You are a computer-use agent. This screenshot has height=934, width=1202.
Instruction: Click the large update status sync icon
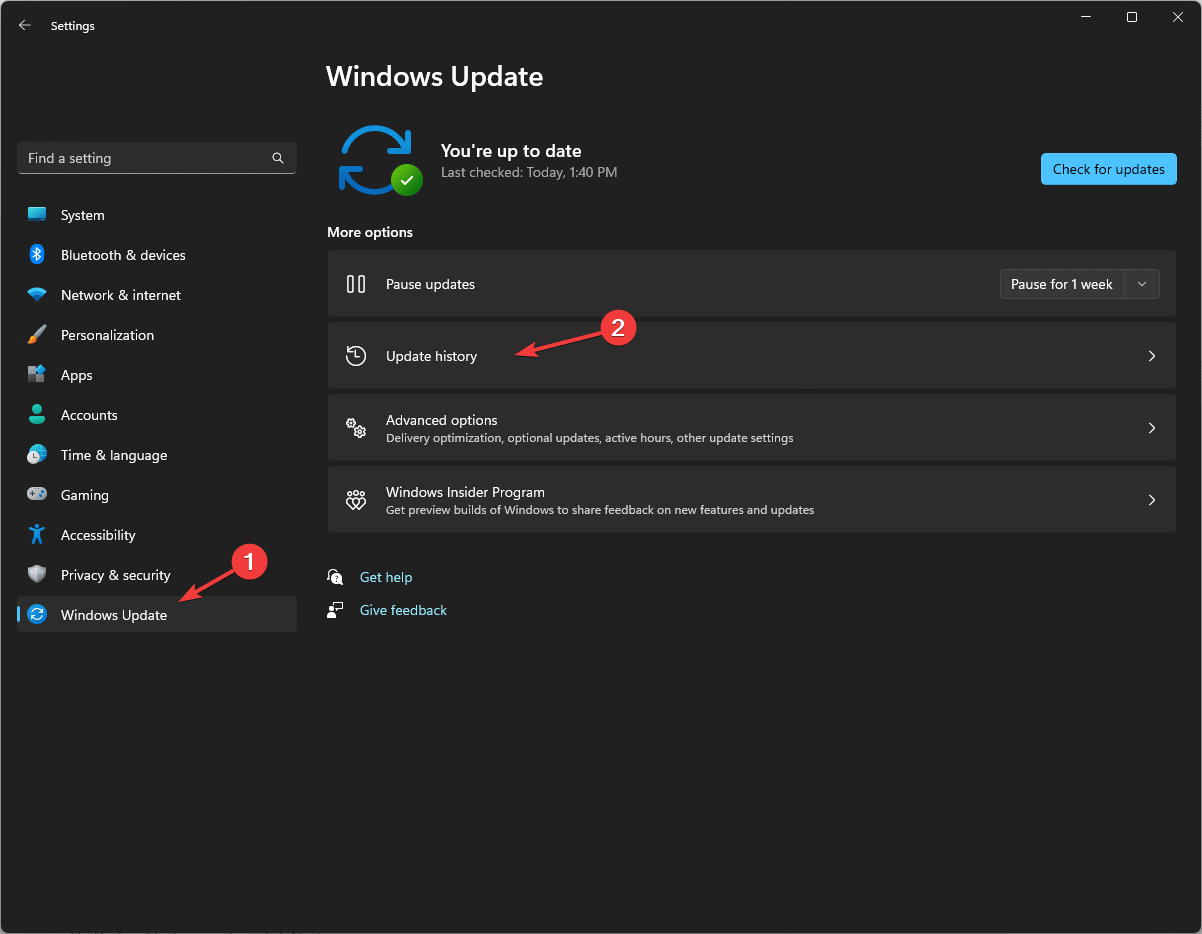point(379,159)
